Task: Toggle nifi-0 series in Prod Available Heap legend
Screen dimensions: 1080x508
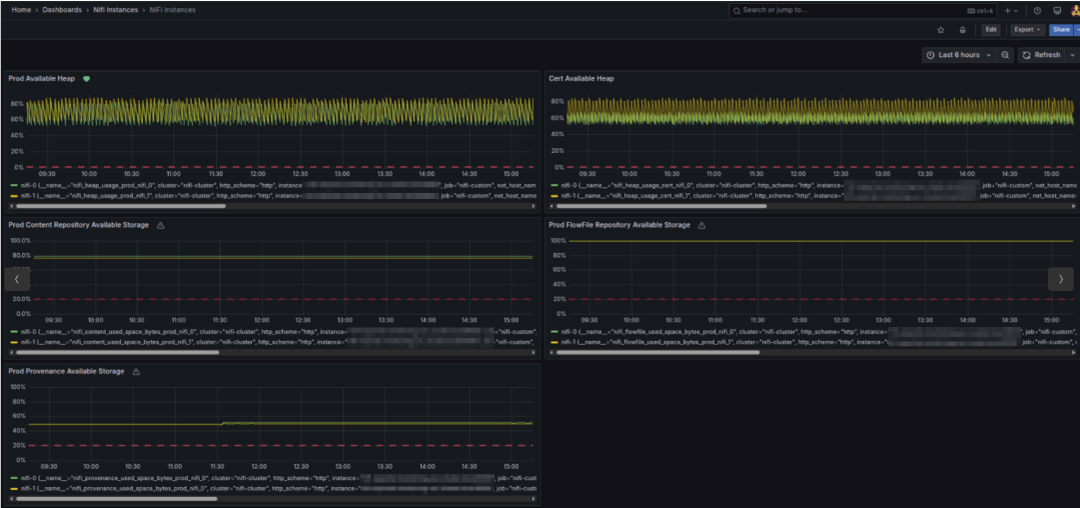Action: tap(26, 185)
